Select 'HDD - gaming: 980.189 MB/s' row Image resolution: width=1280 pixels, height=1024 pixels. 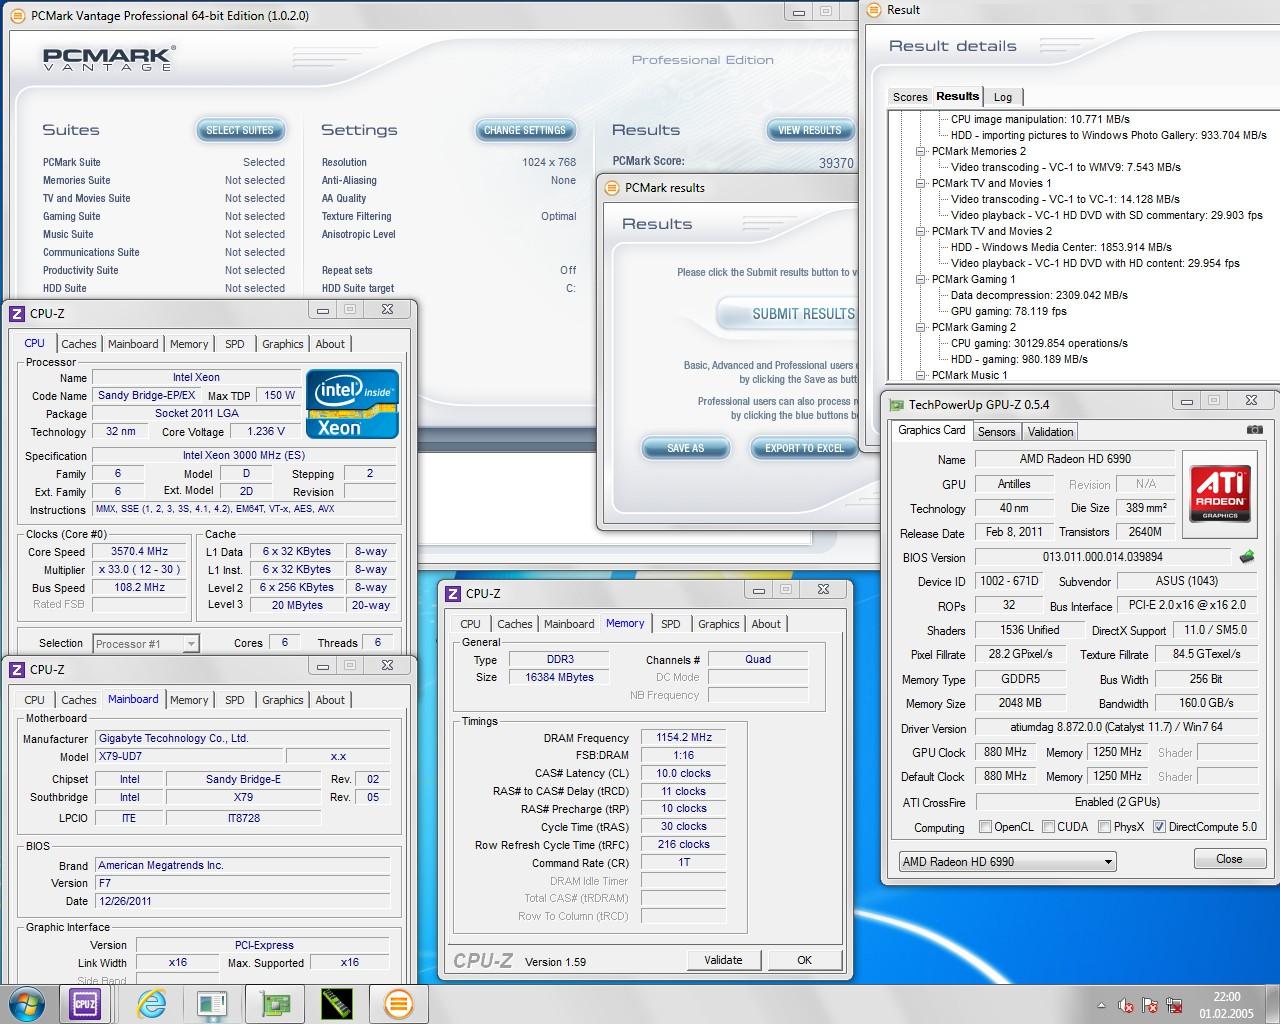[1019, 359]
